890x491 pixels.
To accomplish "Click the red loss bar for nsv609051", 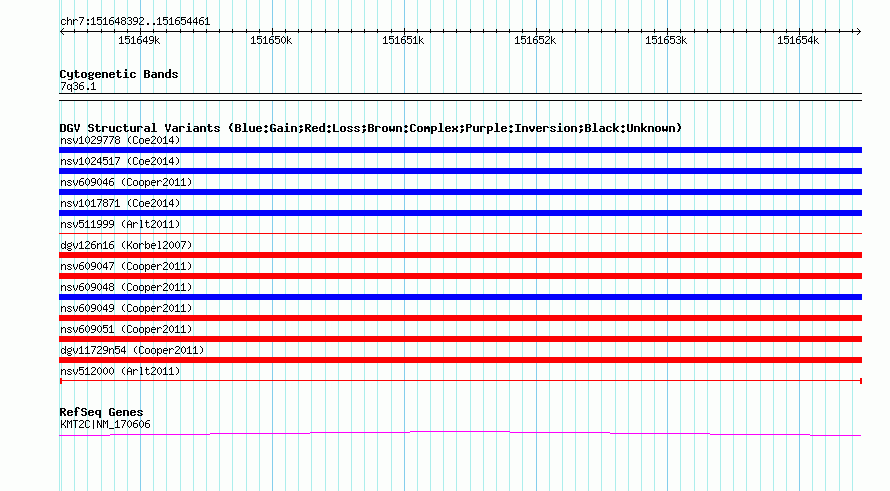I will click(460, 339).
